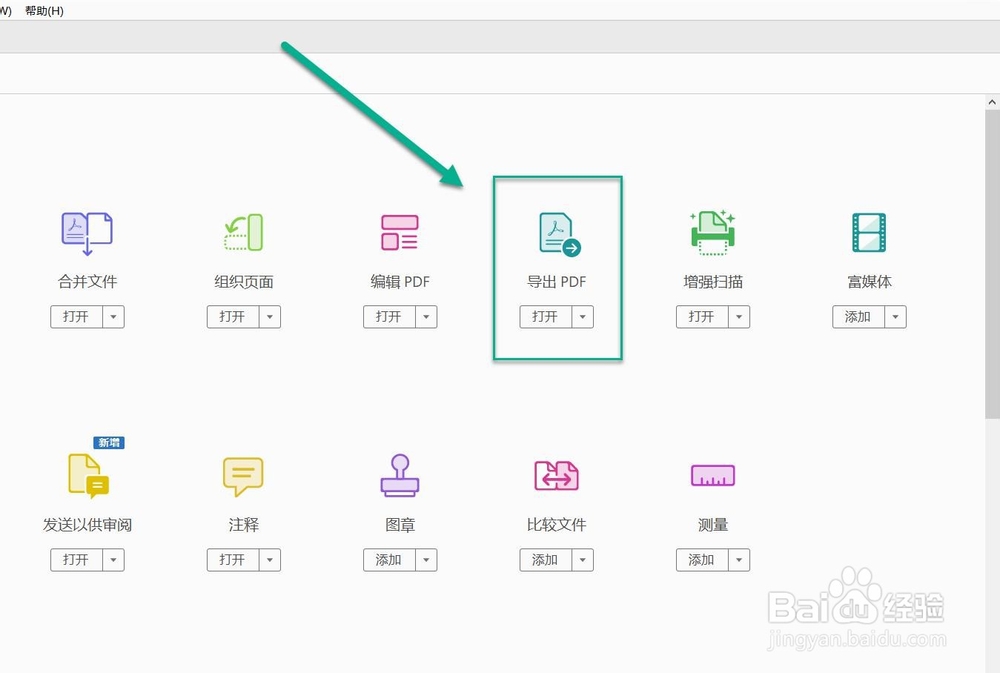Open the 比较文件 (Compare Files) icon

pyautogui.click(x=556, y=476)
